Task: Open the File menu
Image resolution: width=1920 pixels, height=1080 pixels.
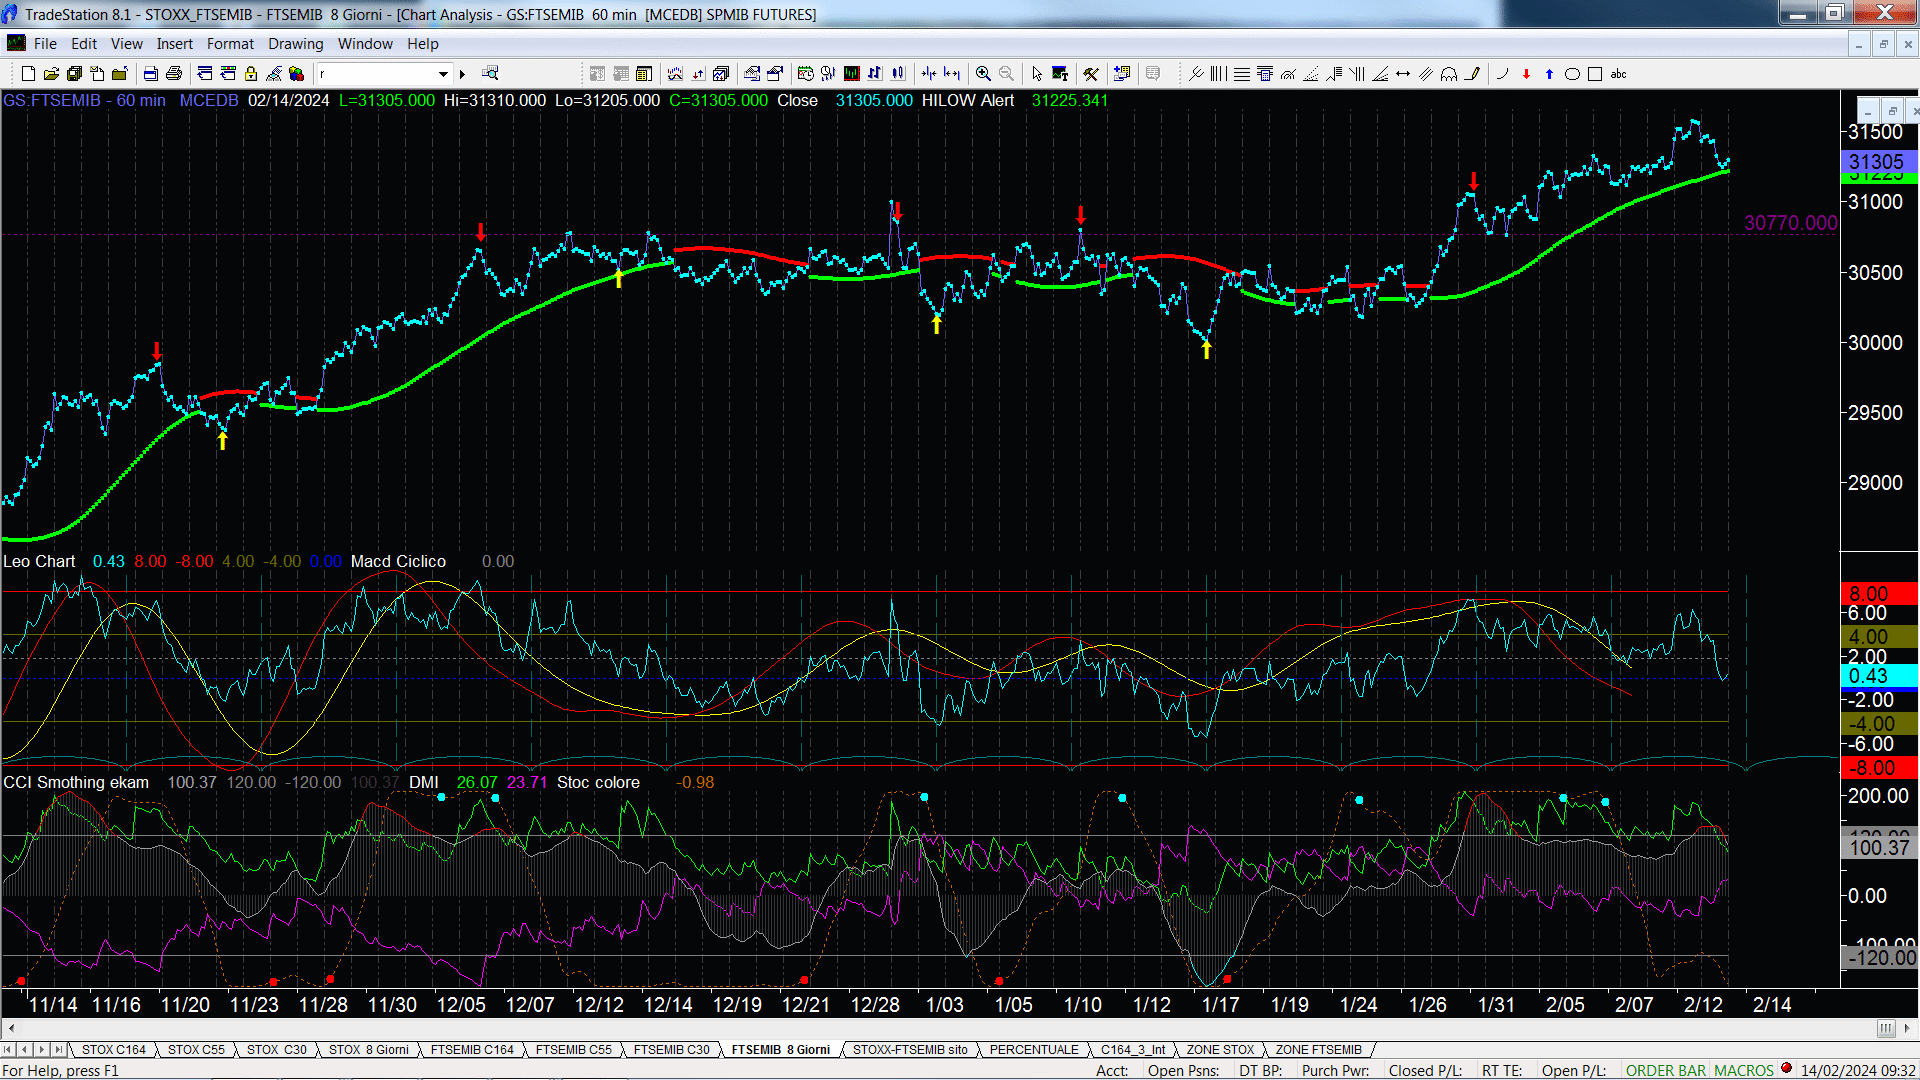Action: 45,44
